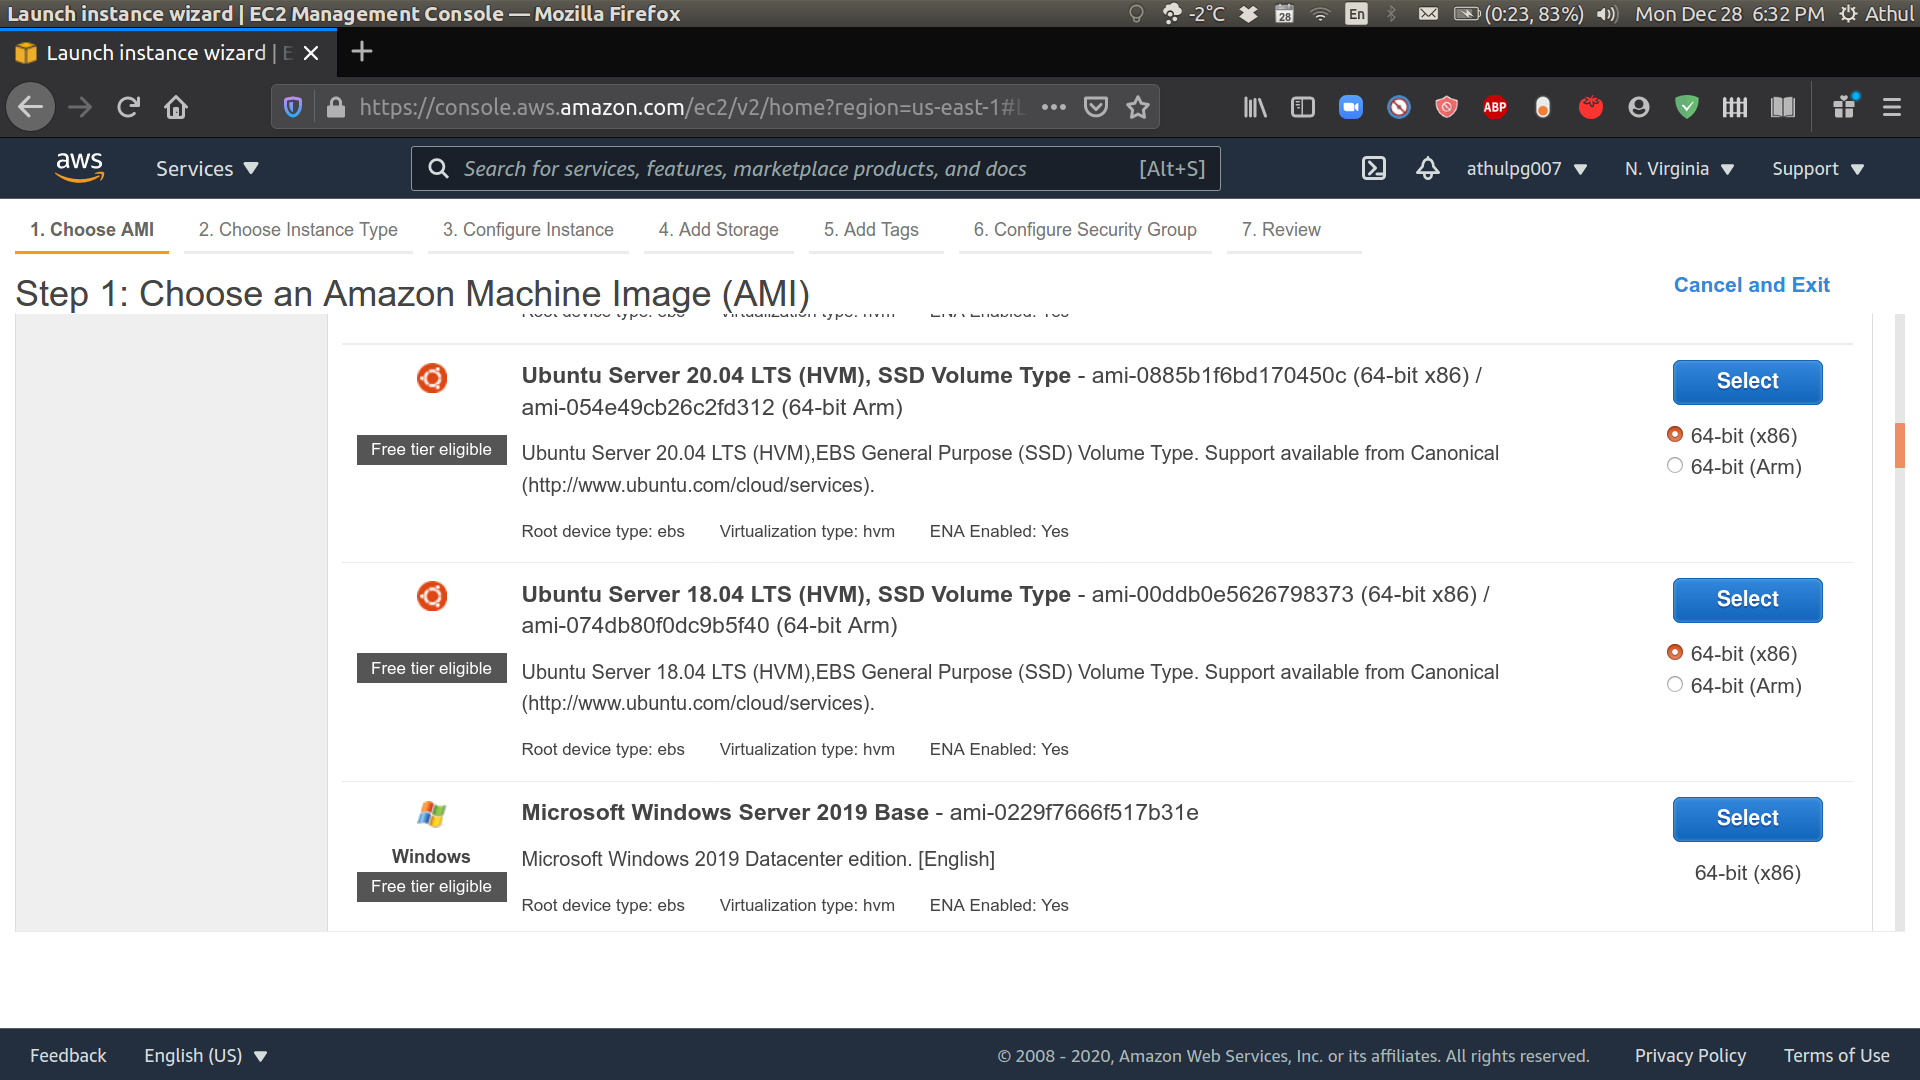Click the Zoom extension icon

pos(1351,107)
